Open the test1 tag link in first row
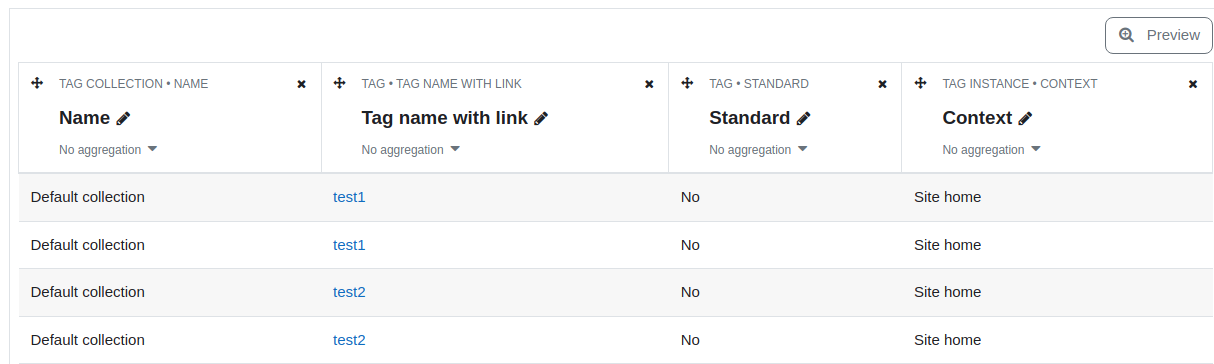1214x364 pixels. click(x=349, y=197)
